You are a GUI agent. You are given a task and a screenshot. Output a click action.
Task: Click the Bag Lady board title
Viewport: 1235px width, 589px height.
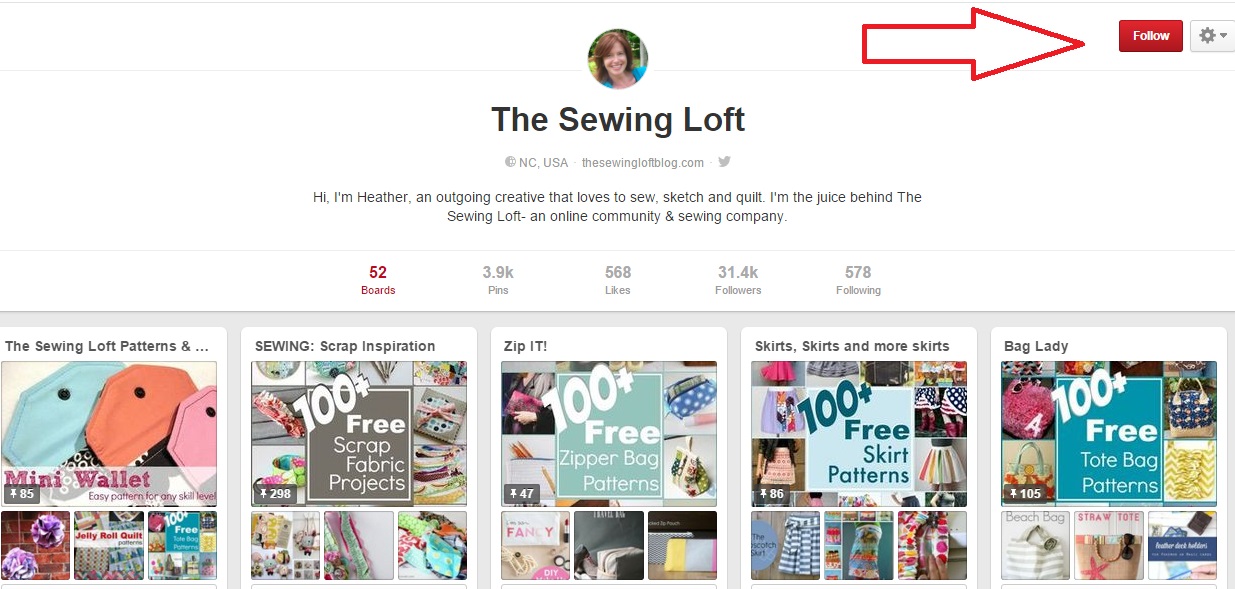[x=1036, y=346]
